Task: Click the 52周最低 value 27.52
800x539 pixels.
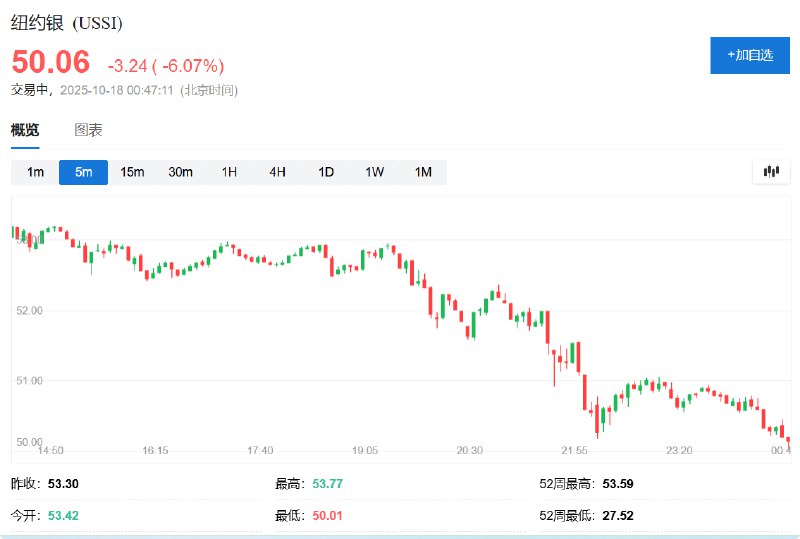Action: (618, 516)
